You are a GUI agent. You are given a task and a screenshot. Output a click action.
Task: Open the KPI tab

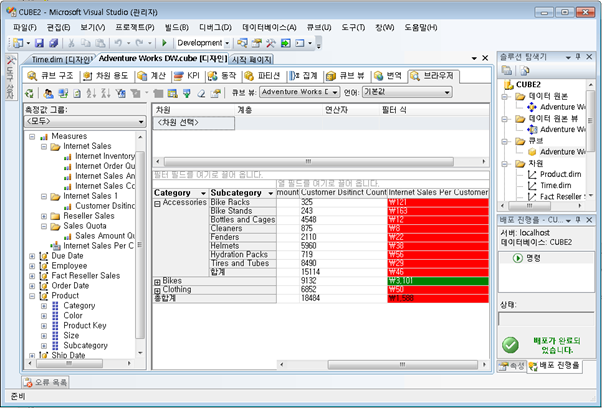(187, 76)
